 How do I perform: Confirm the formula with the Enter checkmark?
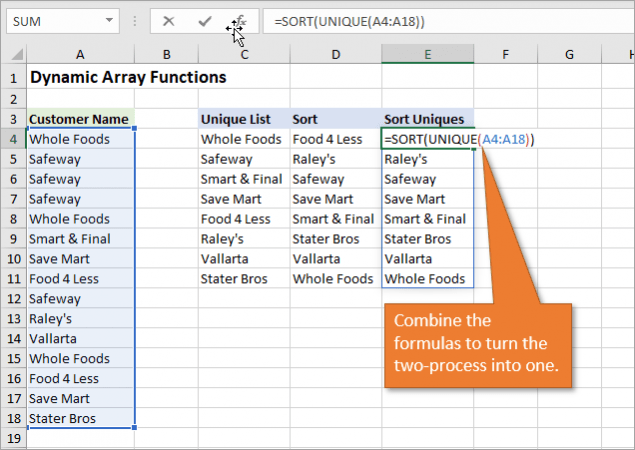pyautogui.click(x=204, y=21)
